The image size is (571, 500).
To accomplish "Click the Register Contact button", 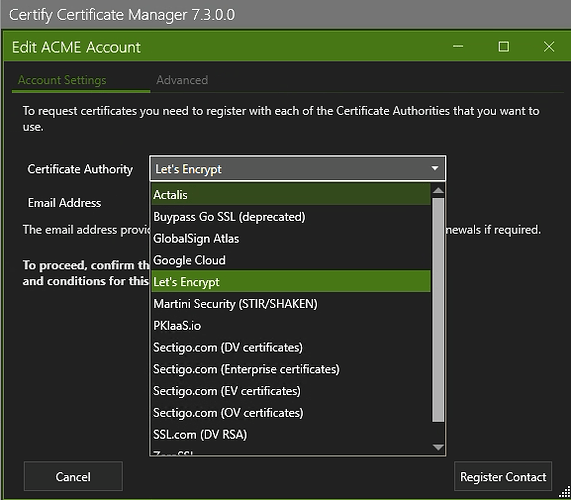I will tap(503, 476).
